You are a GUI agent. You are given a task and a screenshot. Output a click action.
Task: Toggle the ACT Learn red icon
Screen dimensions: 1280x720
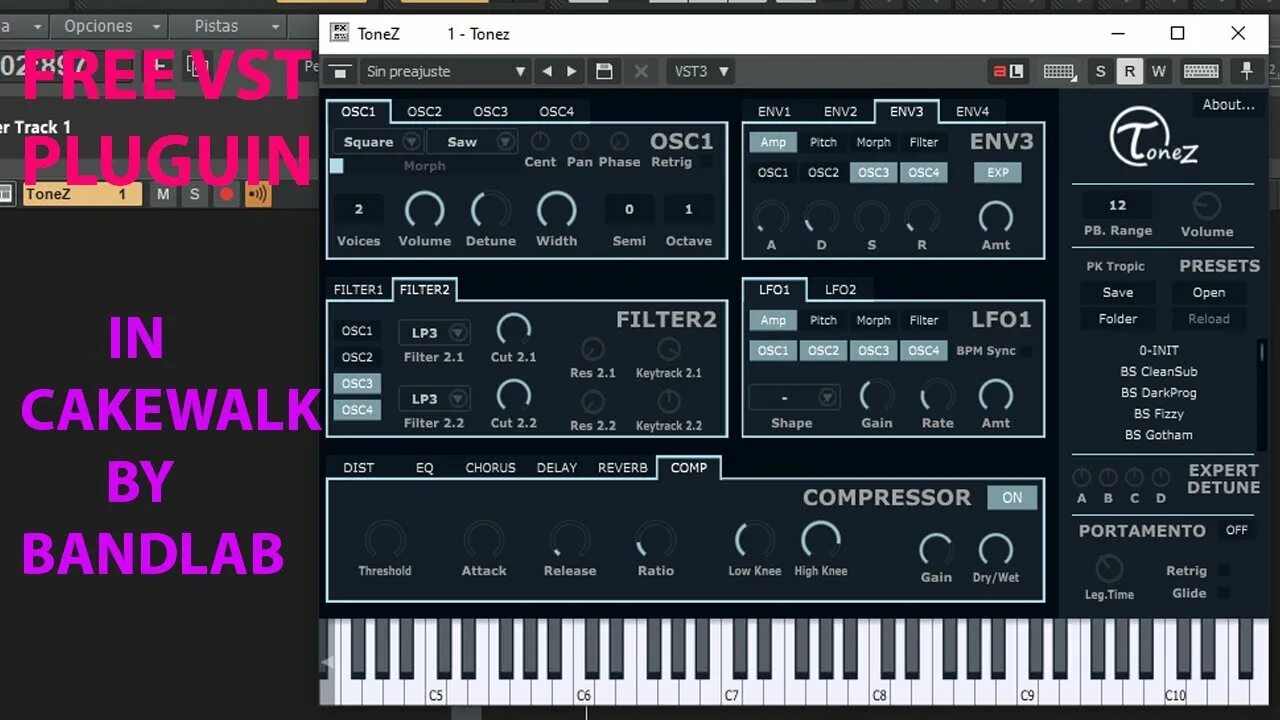point(1008,71)
